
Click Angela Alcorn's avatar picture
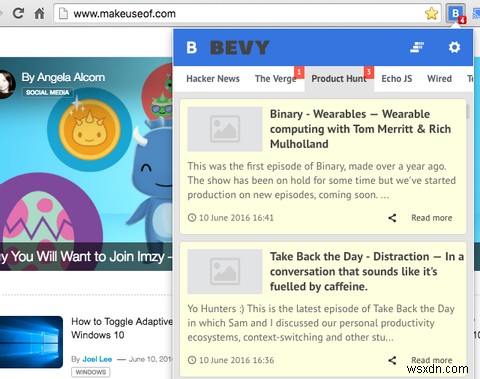click(7, 84)
